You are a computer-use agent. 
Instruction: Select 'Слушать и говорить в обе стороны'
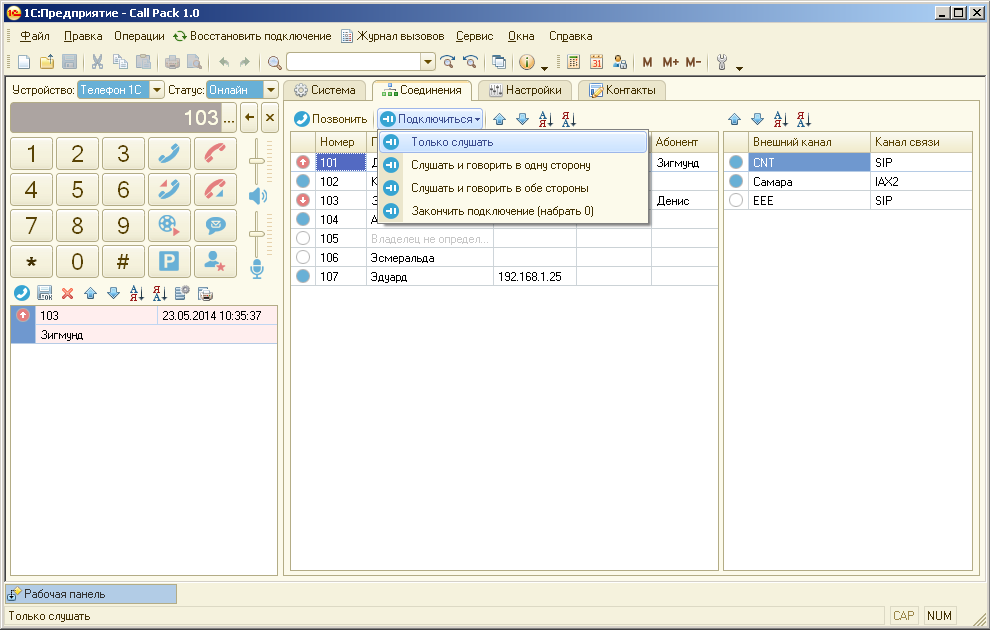499,188
